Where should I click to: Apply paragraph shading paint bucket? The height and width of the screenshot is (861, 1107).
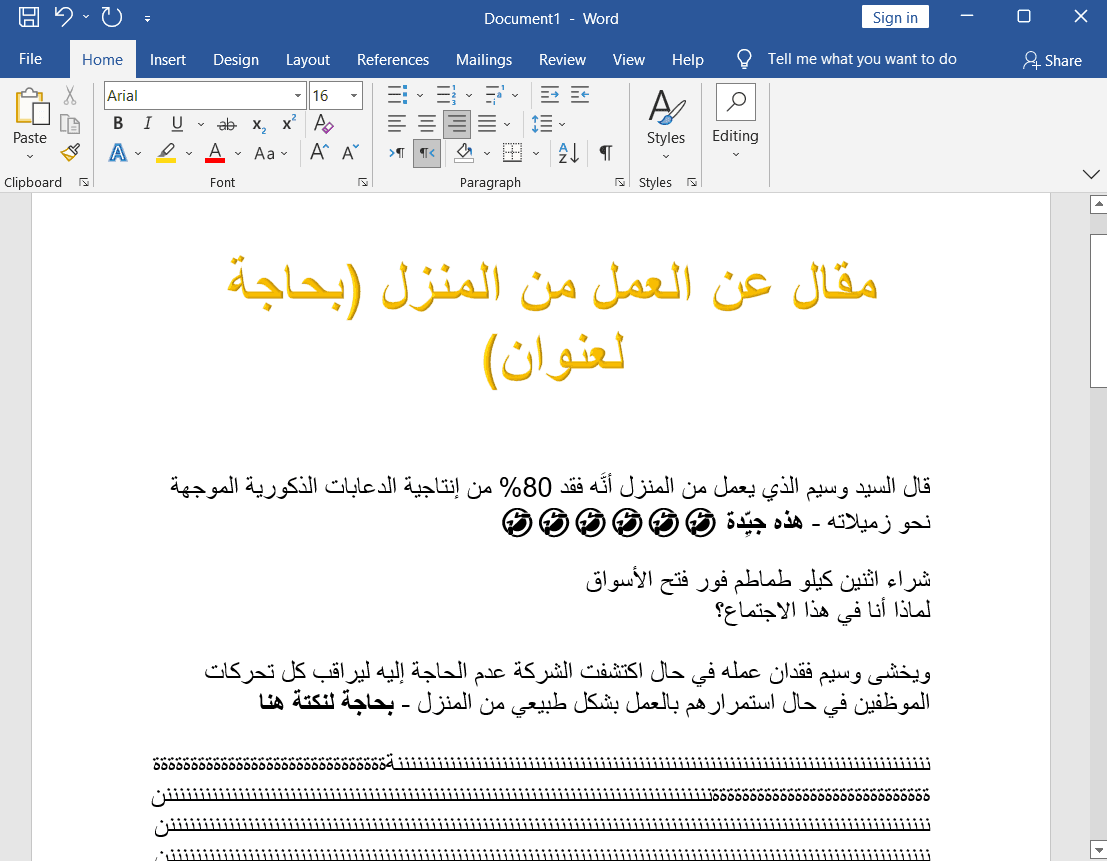[464, 152]
